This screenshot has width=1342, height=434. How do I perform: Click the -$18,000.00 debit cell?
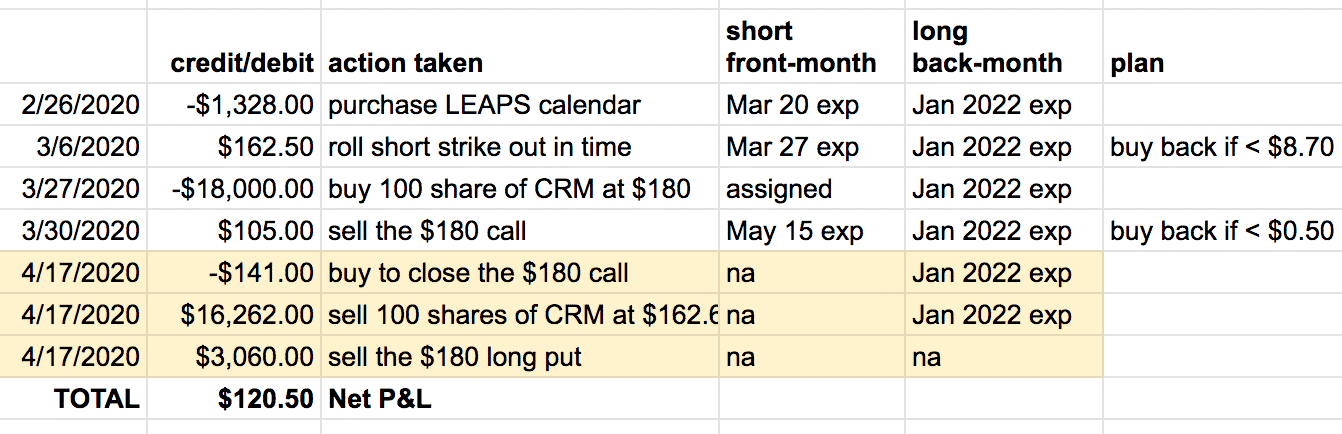click(x=234, y=189)
